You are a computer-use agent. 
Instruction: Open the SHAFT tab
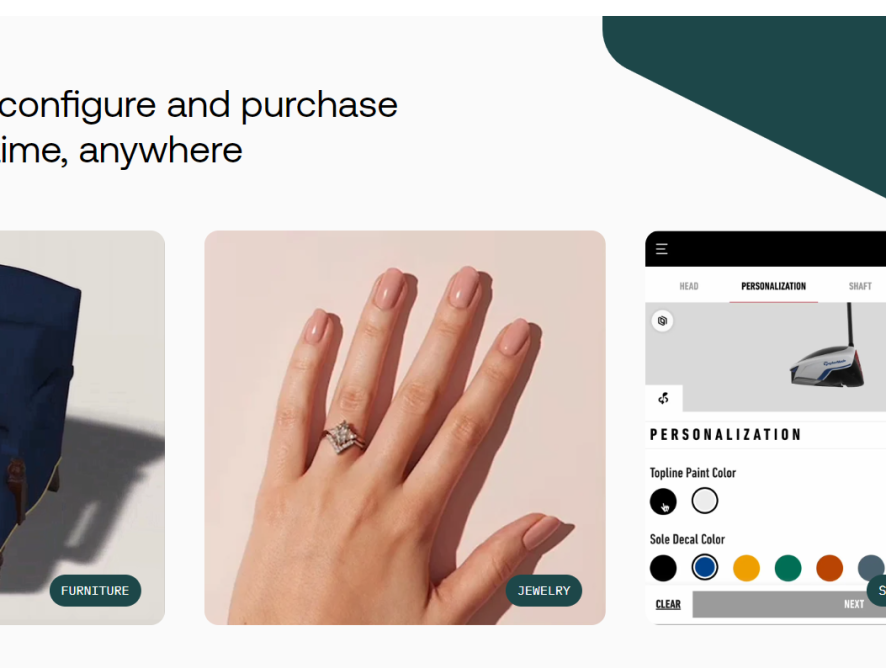tap(860, 286)
